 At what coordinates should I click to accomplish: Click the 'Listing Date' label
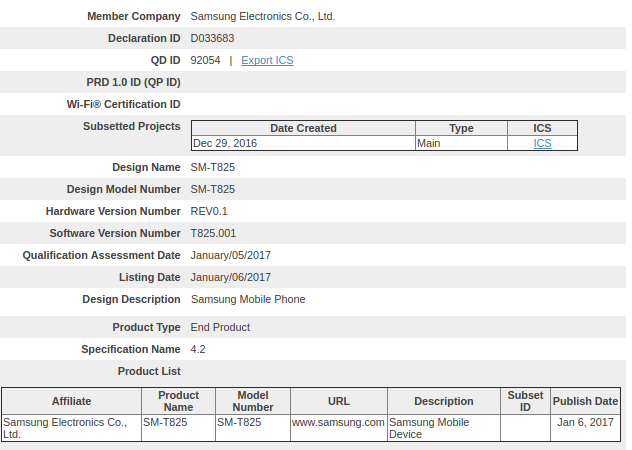pyautogui.click(x=149, y=277)
